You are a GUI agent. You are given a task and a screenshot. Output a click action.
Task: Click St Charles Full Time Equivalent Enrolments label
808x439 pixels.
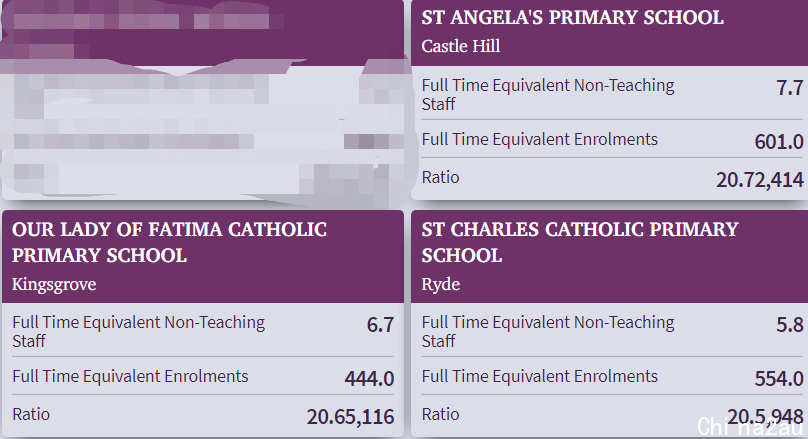pyautogui.click(x=540, y=376)
